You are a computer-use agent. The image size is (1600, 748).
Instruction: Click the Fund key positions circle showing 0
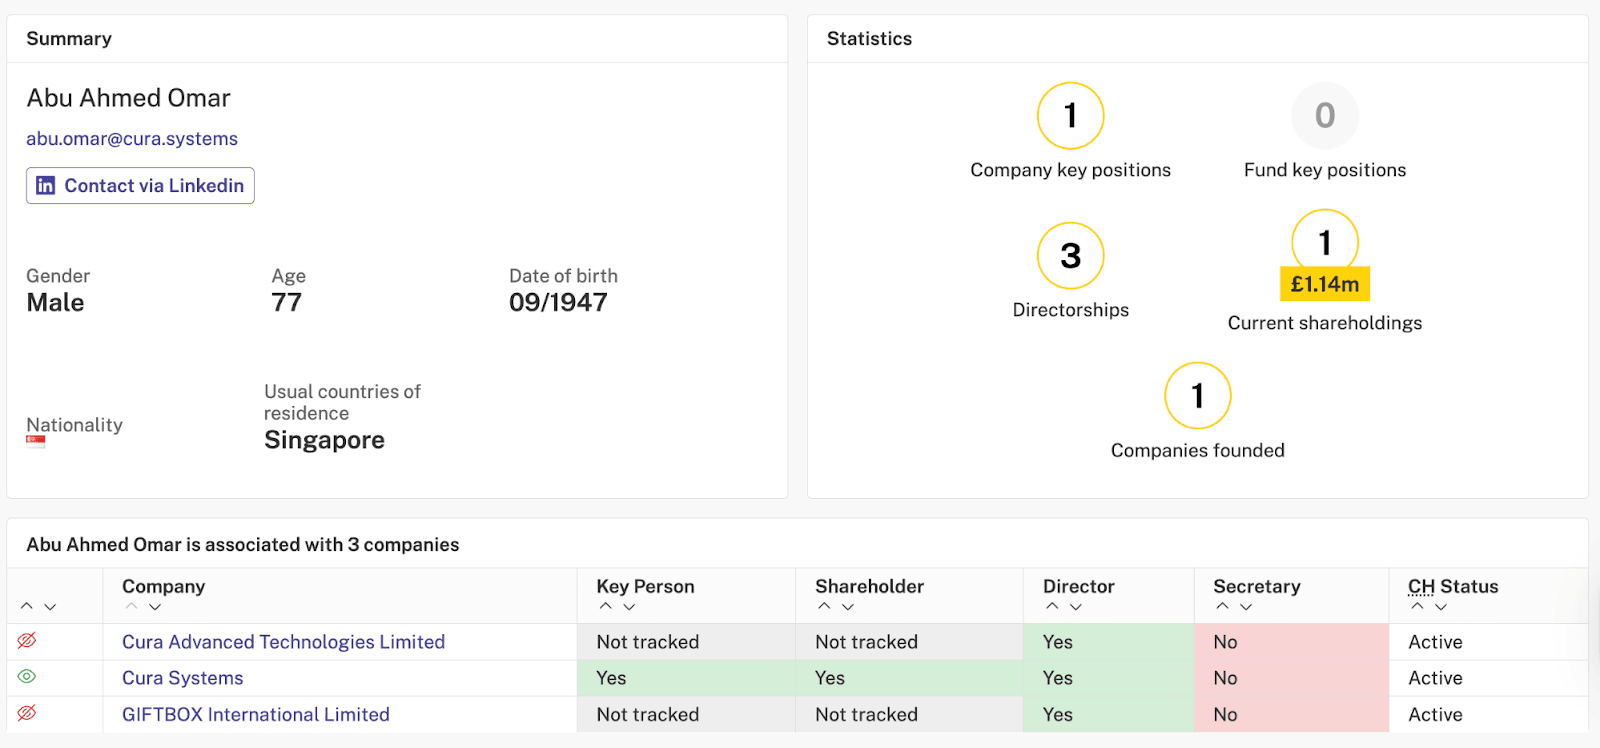click(x=1325, y=116)
